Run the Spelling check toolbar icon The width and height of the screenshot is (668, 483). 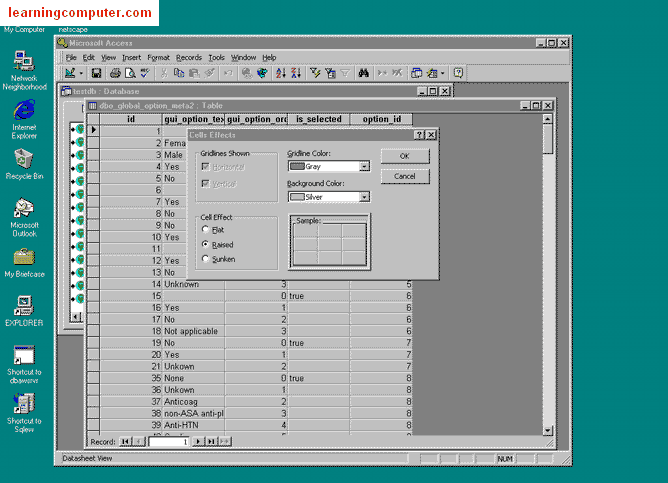tap(145, 73)
